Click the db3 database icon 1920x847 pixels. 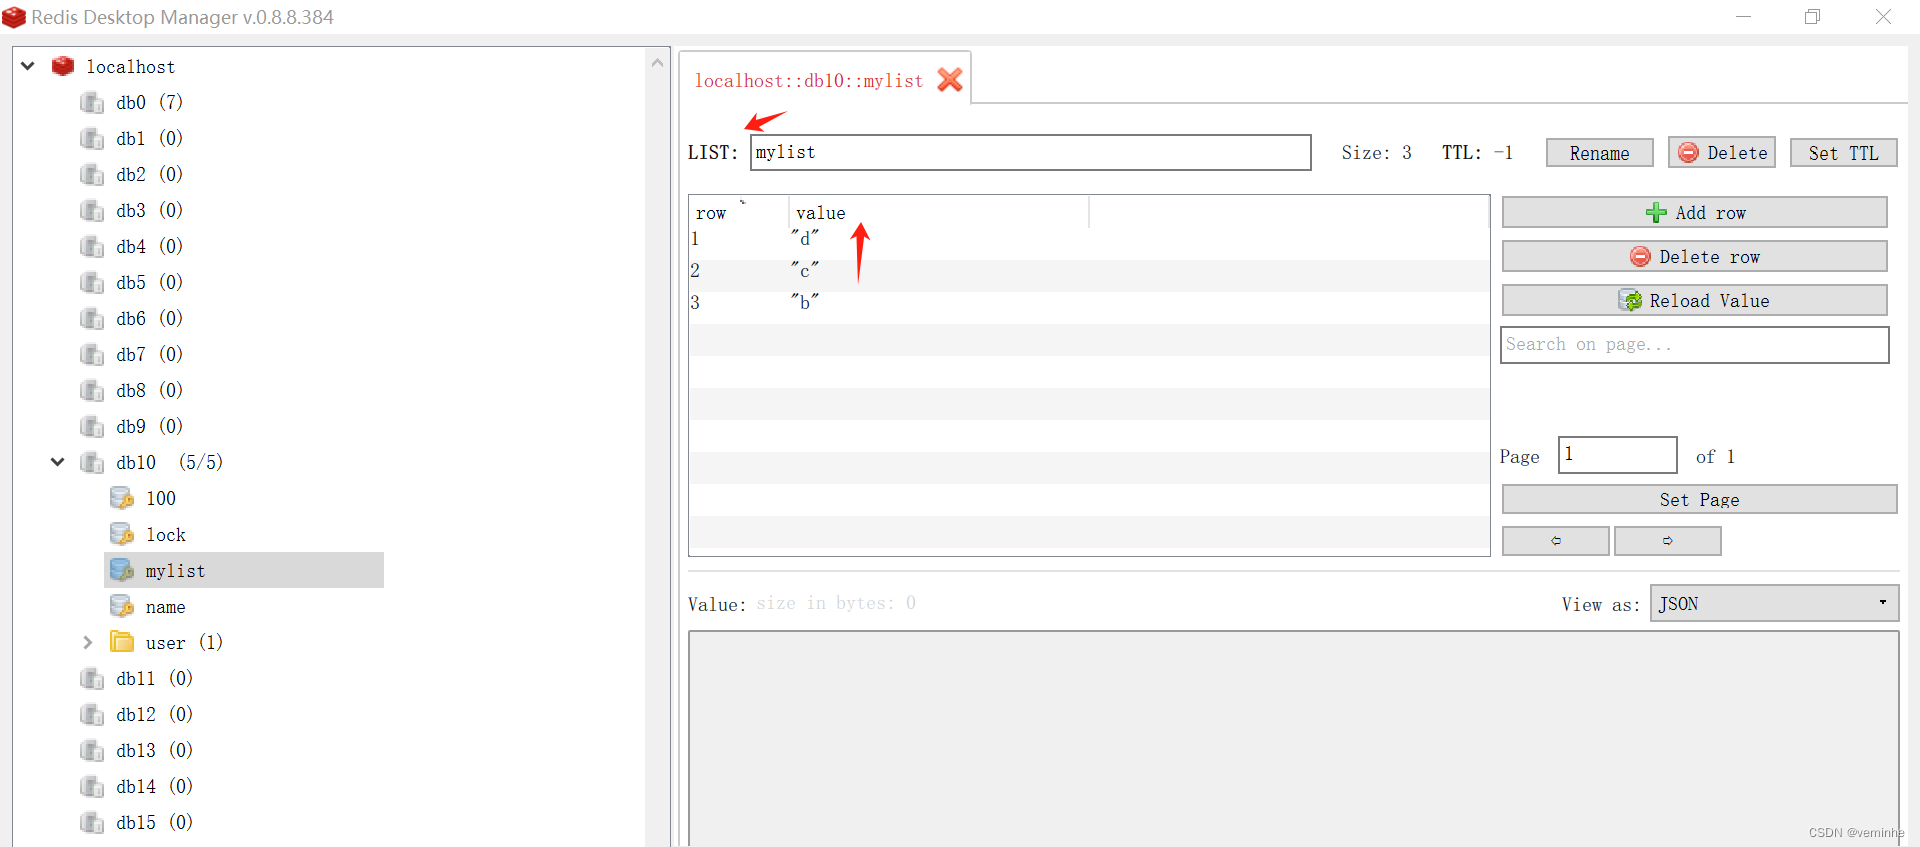(92, 210)
